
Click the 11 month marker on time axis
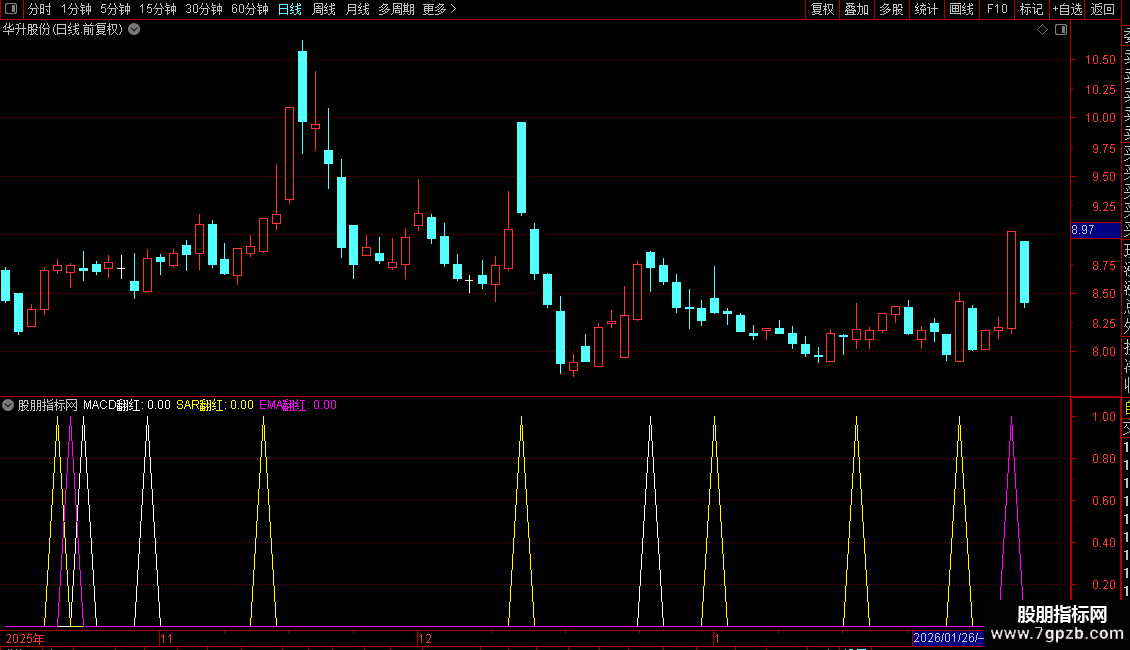click(167, 638)
